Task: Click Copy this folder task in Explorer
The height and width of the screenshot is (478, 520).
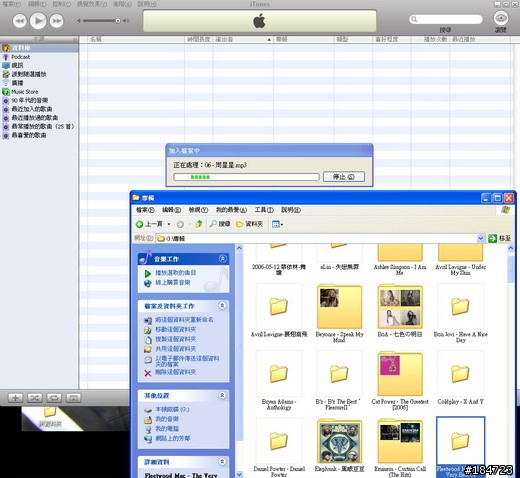Action: click(x=170, y=339)
